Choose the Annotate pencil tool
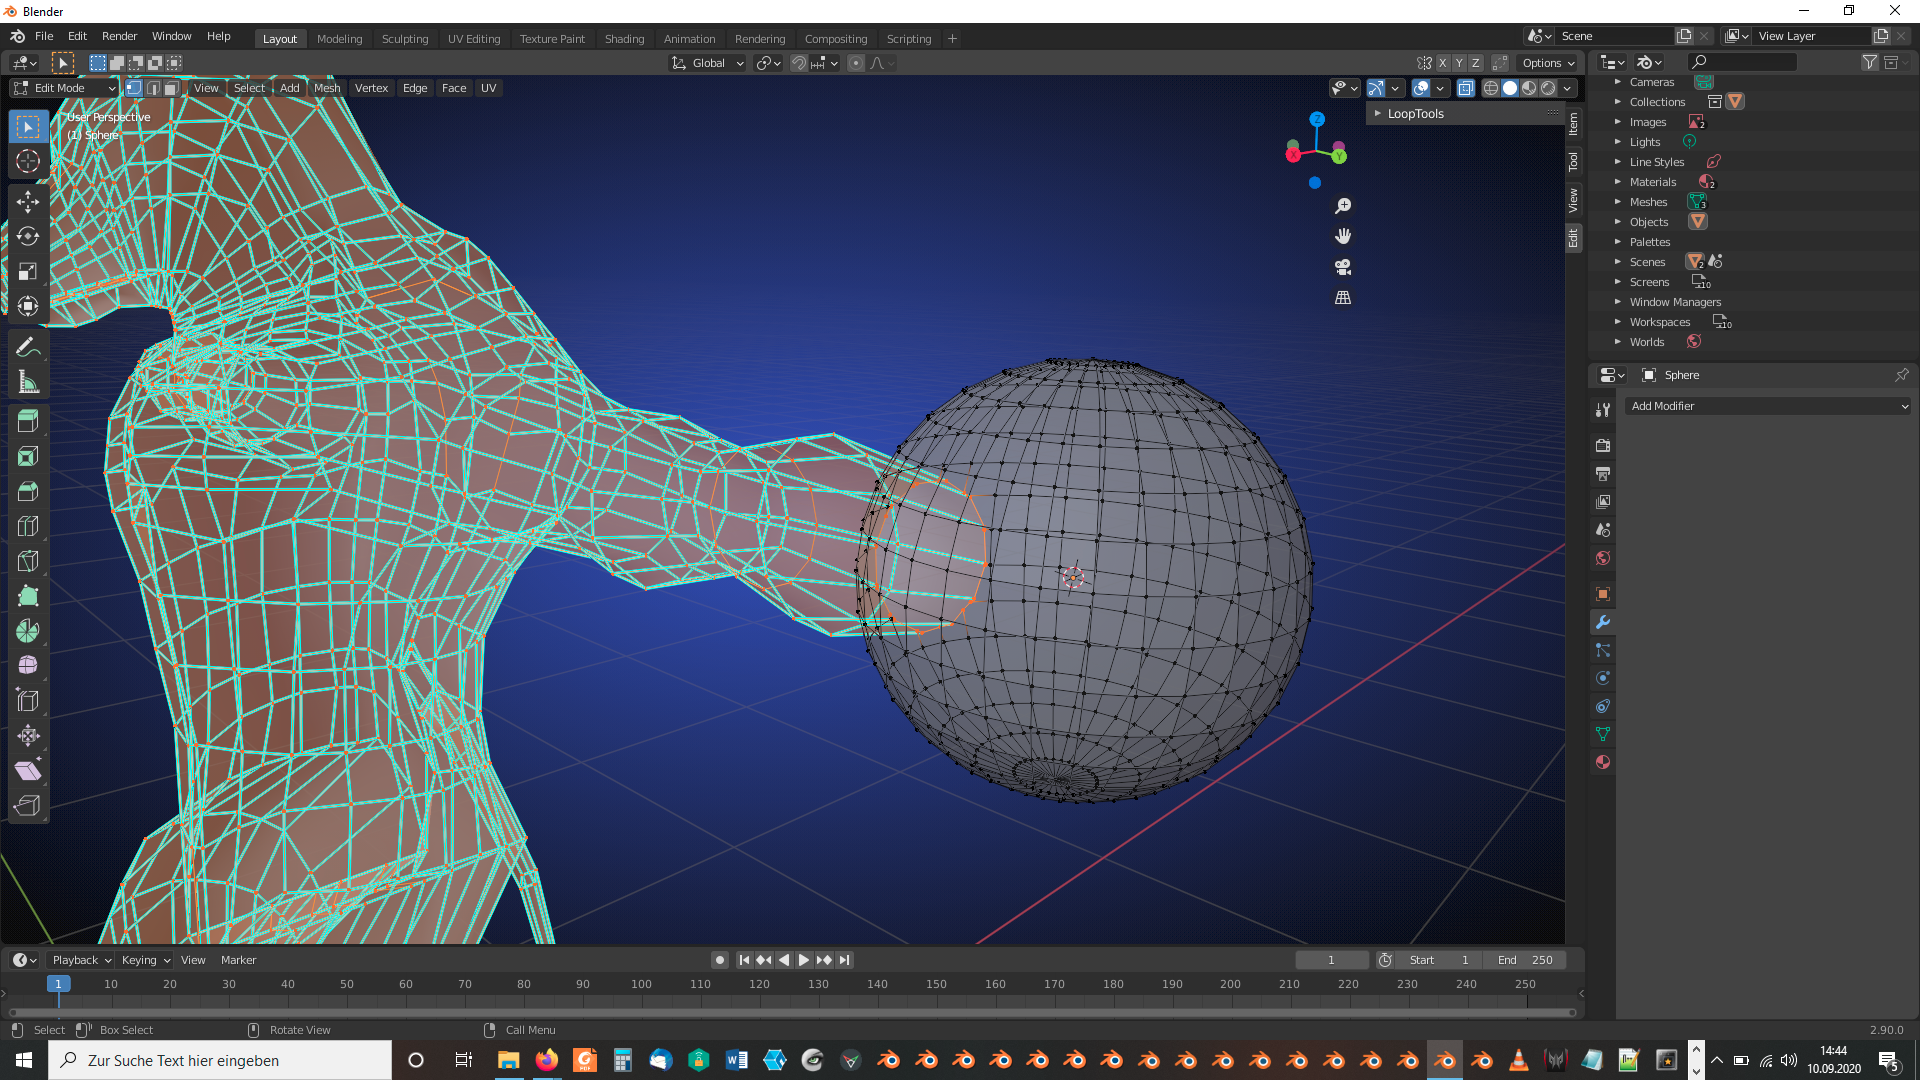 pos(28,347)
